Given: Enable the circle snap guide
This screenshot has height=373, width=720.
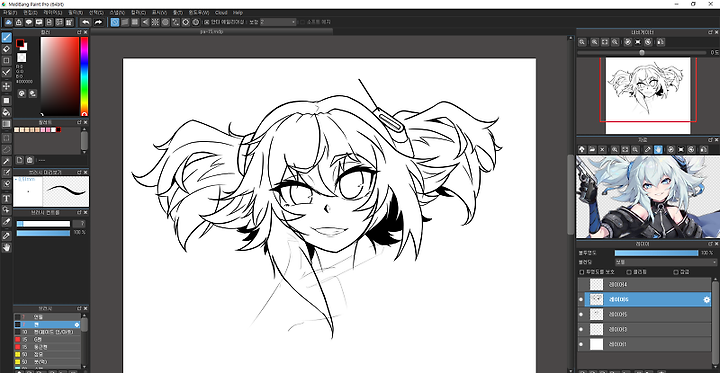Looking at the screenshot, I should point(165,22).
